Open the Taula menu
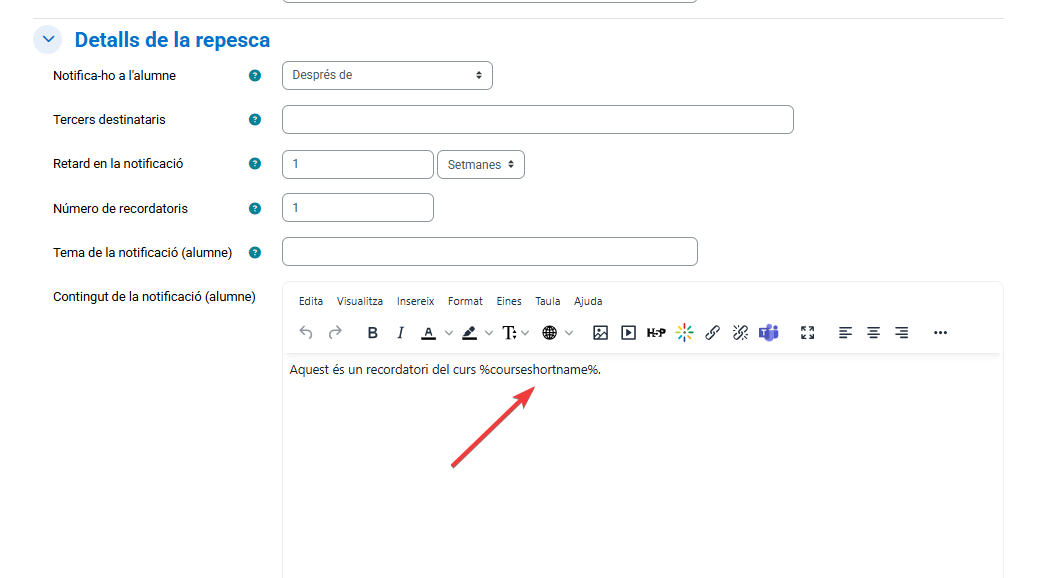The image size is (1044, 578). (x=547, y=301)
